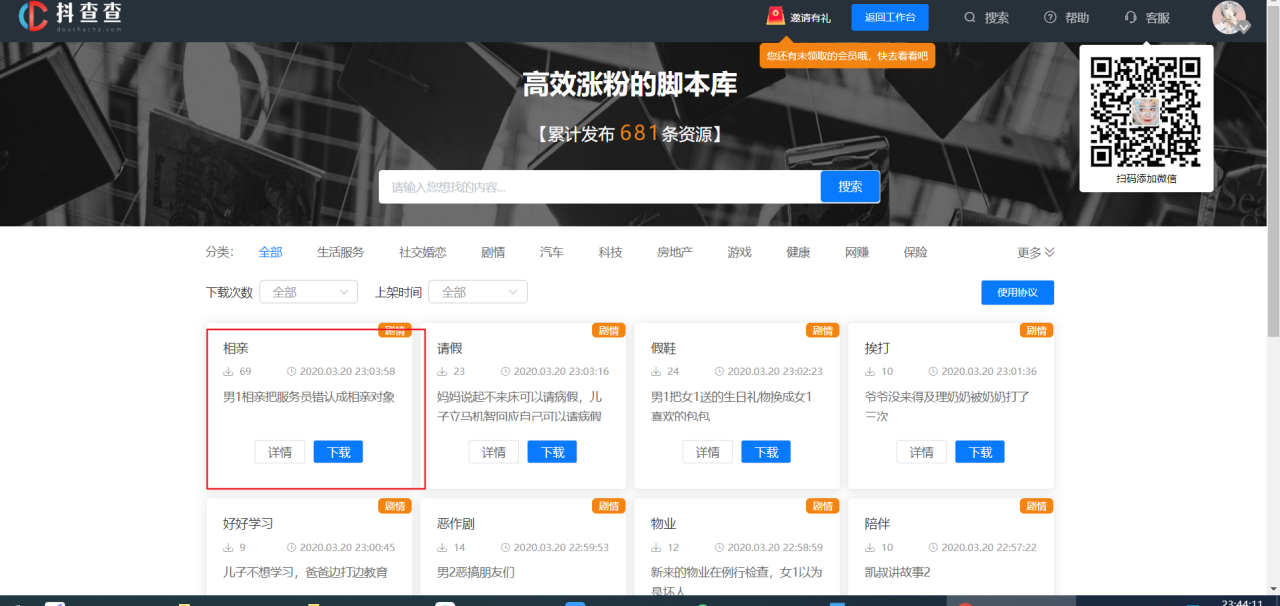Viewport: 1280px width, 606px height.
Task: Click the 返回工作台 button
Action: [889, 17]
